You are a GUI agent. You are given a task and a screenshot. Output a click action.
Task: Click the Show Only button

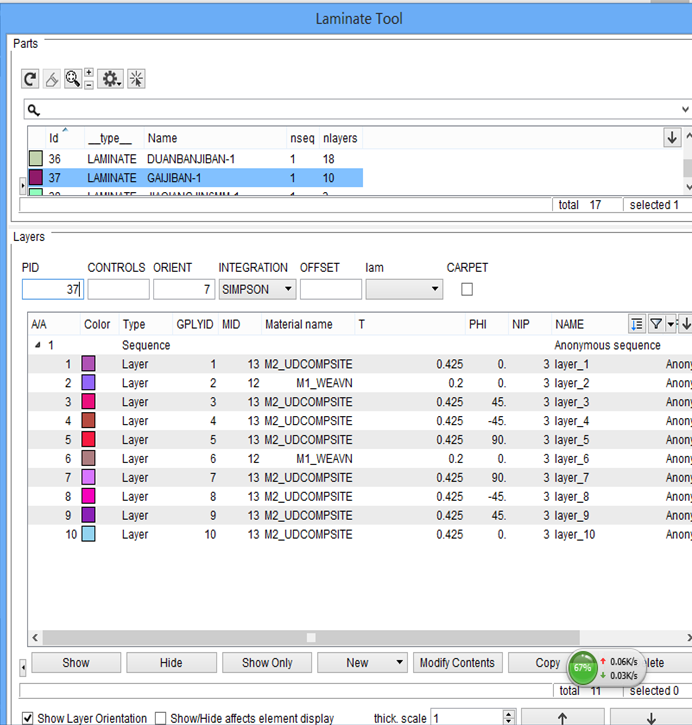(267, 663)
